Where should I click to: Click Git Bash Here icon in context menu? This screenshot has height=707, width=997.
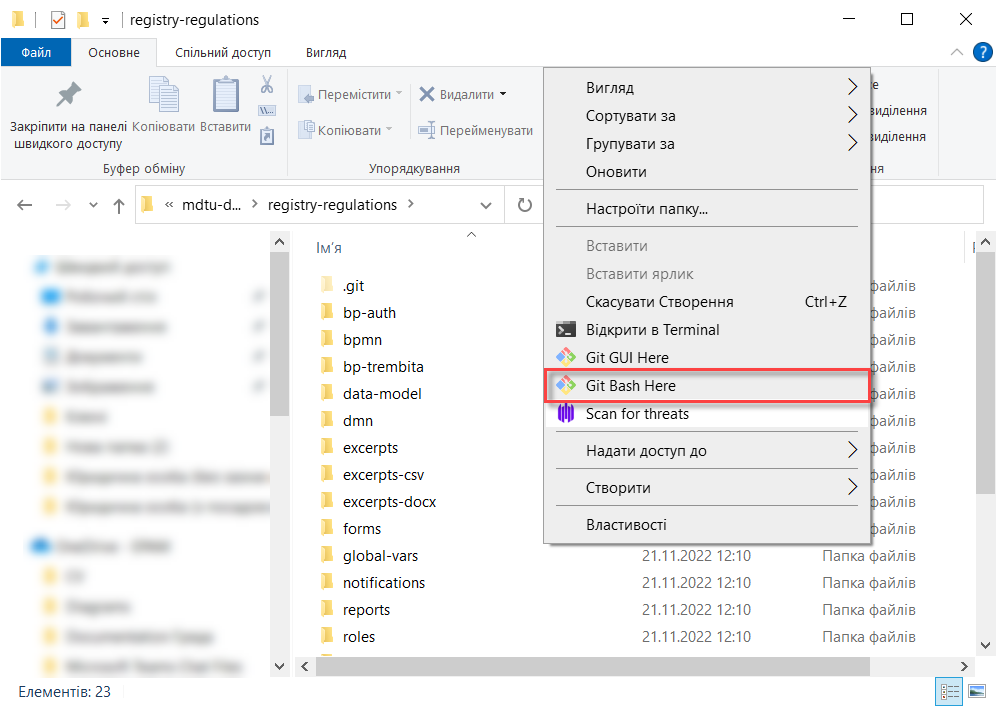pyautogui.click(x=566, y=386)
